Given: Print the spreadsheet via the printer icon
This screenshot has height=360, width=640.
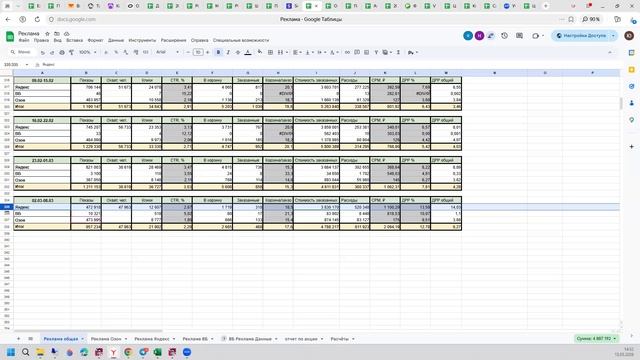Looking at the screenshot, I should (x=62, y=52).
